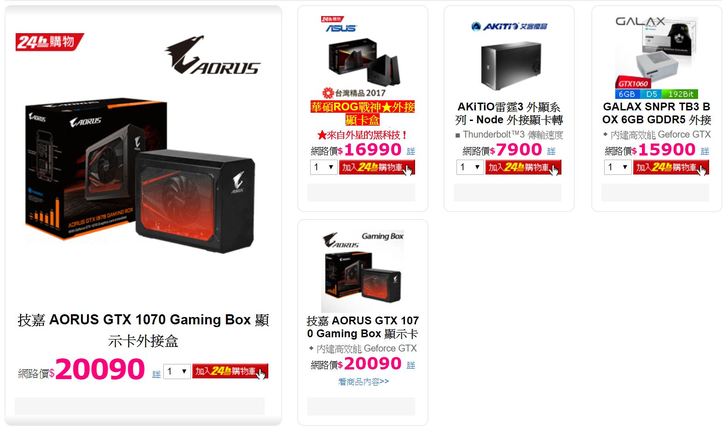Click the 詳 details icon beside 16990
This screenshot has width=728, height=438.
tap(411, 151)
